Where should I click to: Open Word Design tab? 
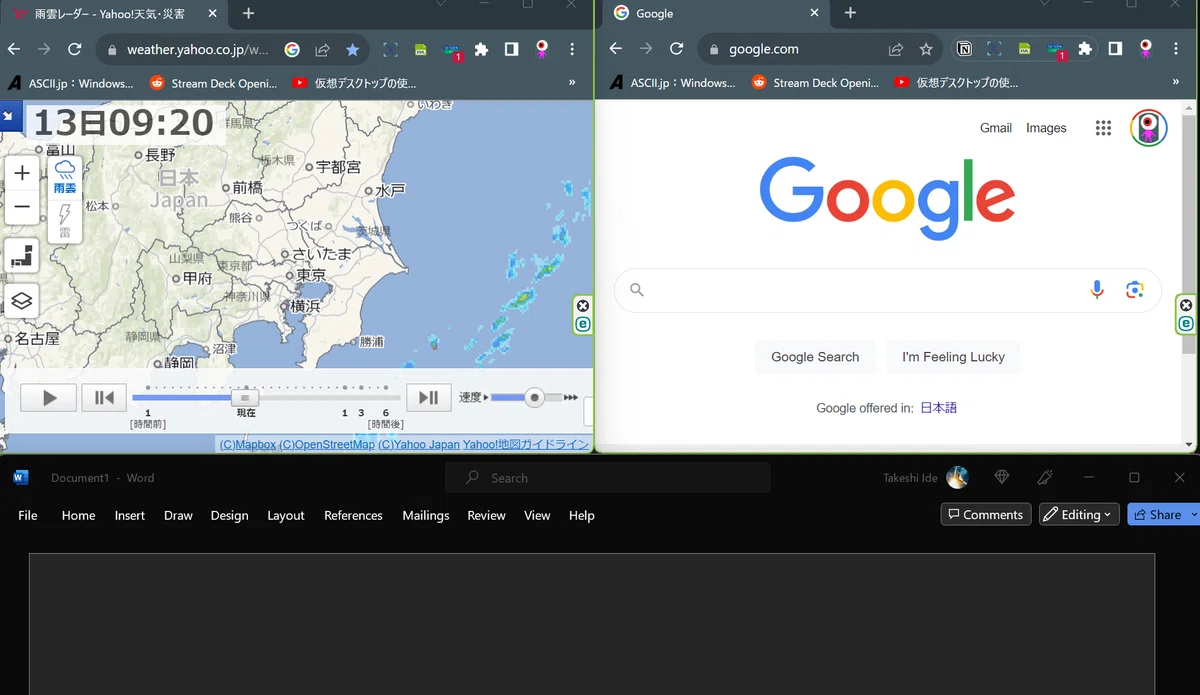click(x=229, y=515)
